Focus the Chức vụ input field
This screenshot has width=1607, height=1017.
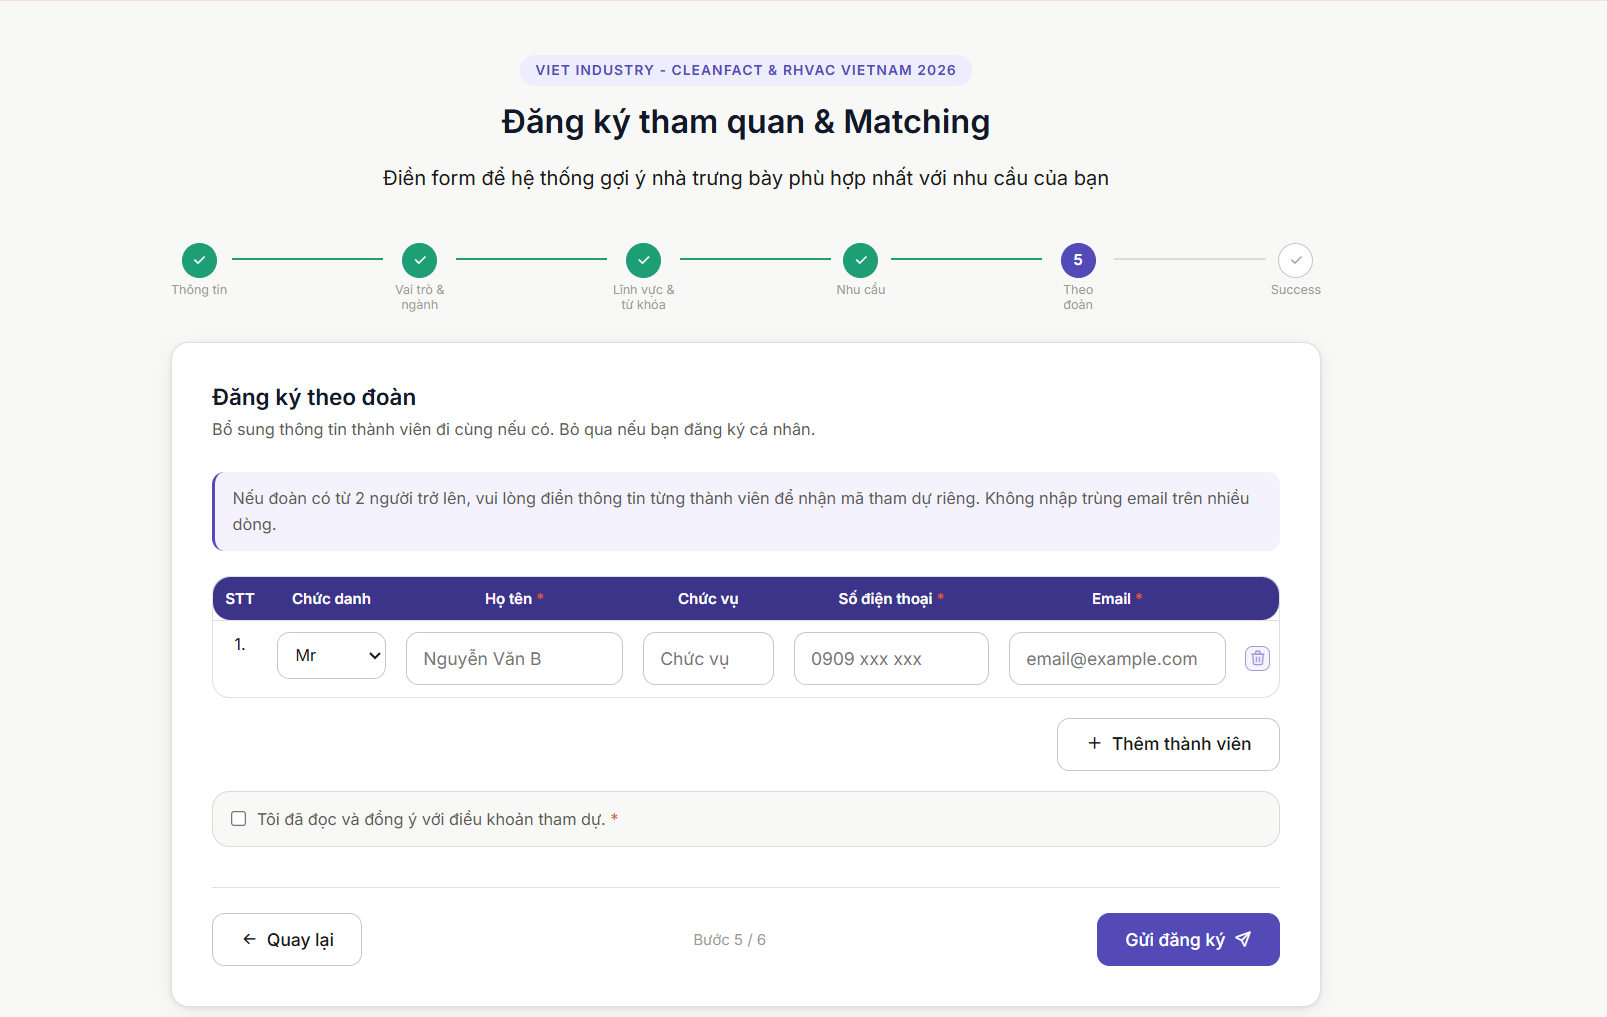[708, 658]
